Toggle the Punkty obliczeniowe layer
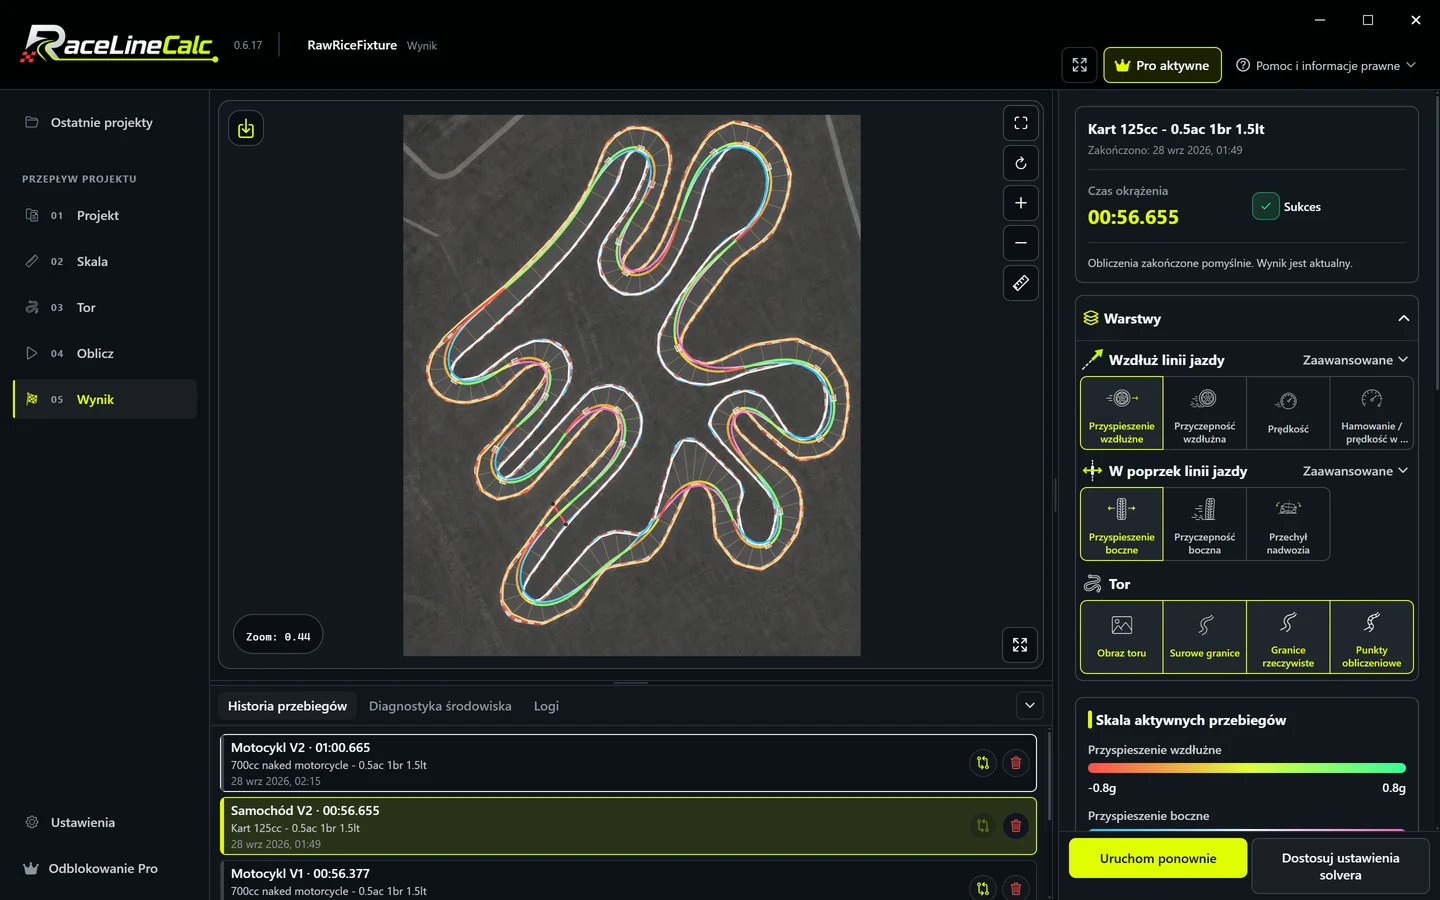 (x=1371, y=637)
